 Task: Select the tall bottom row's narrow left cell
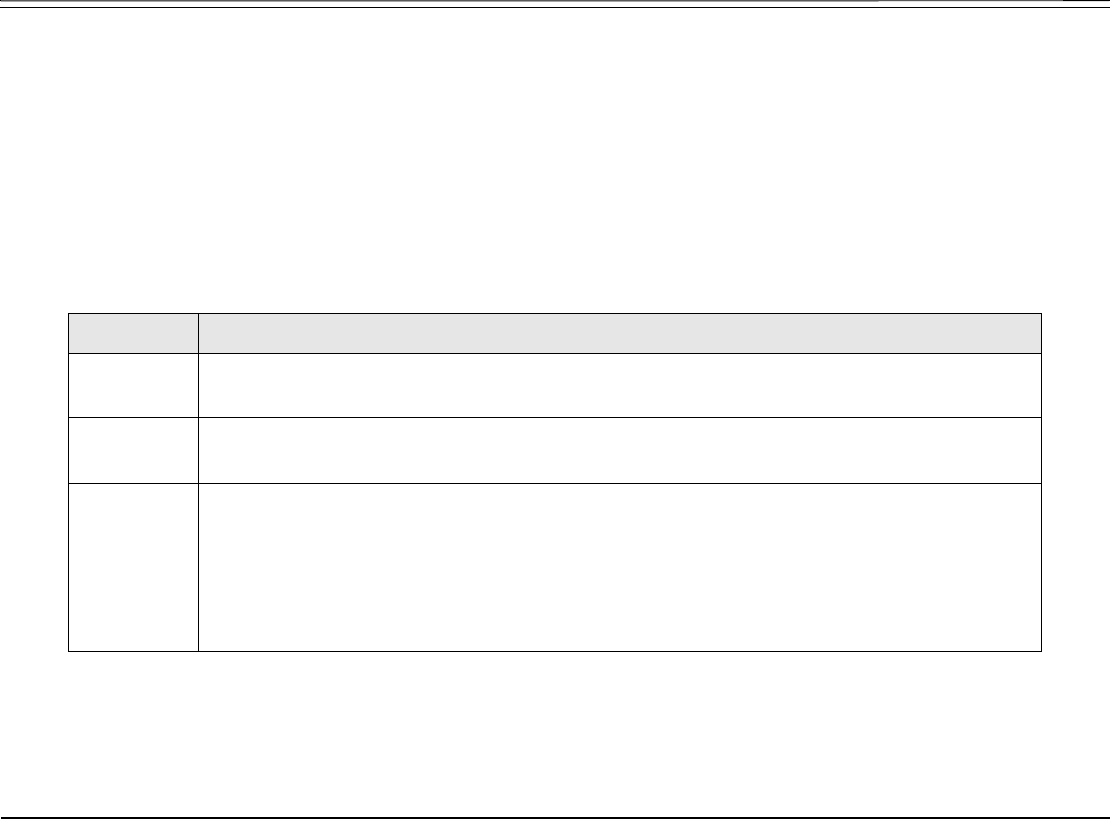click(133, 567)
